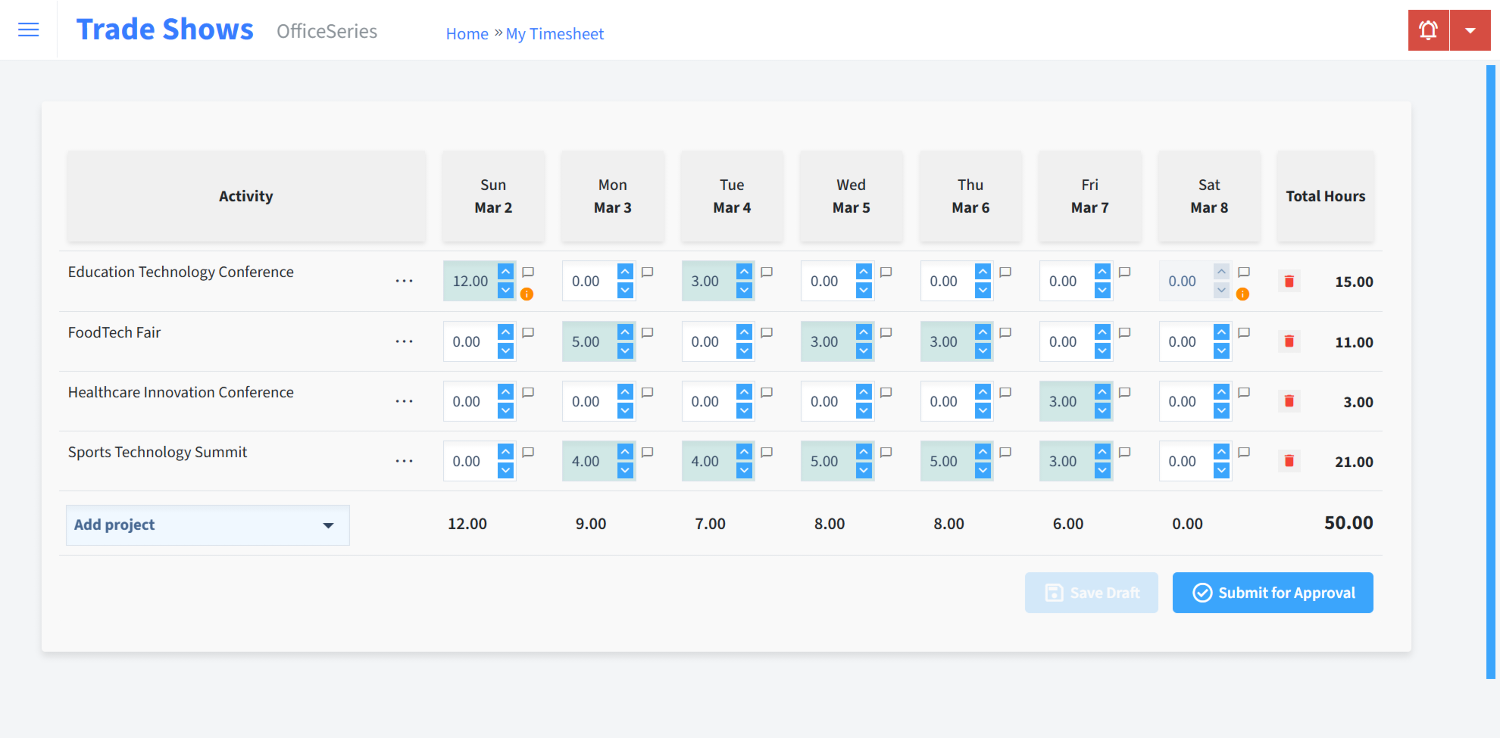Click the orange info icon beside Sunday's 12.00 entry

tap(528, 293)
